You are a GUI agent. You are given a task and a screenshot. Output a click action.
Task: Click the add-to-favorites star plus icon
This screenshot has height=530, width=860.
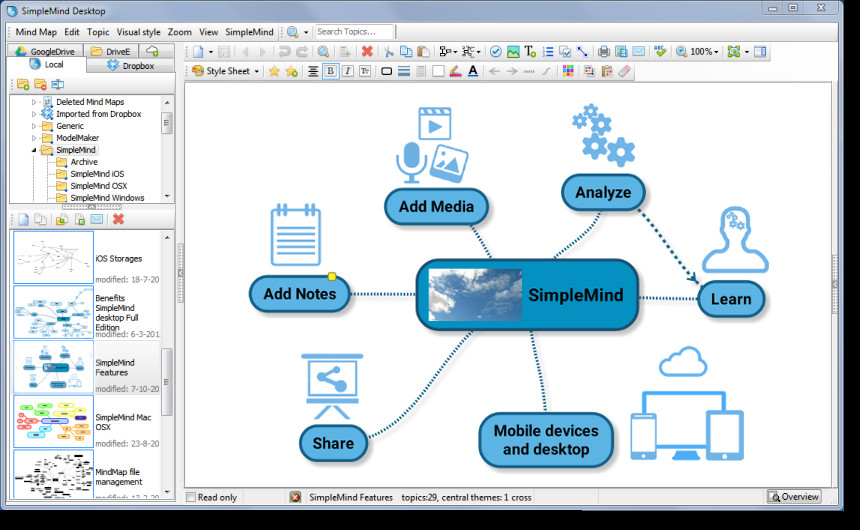point(292,71)
